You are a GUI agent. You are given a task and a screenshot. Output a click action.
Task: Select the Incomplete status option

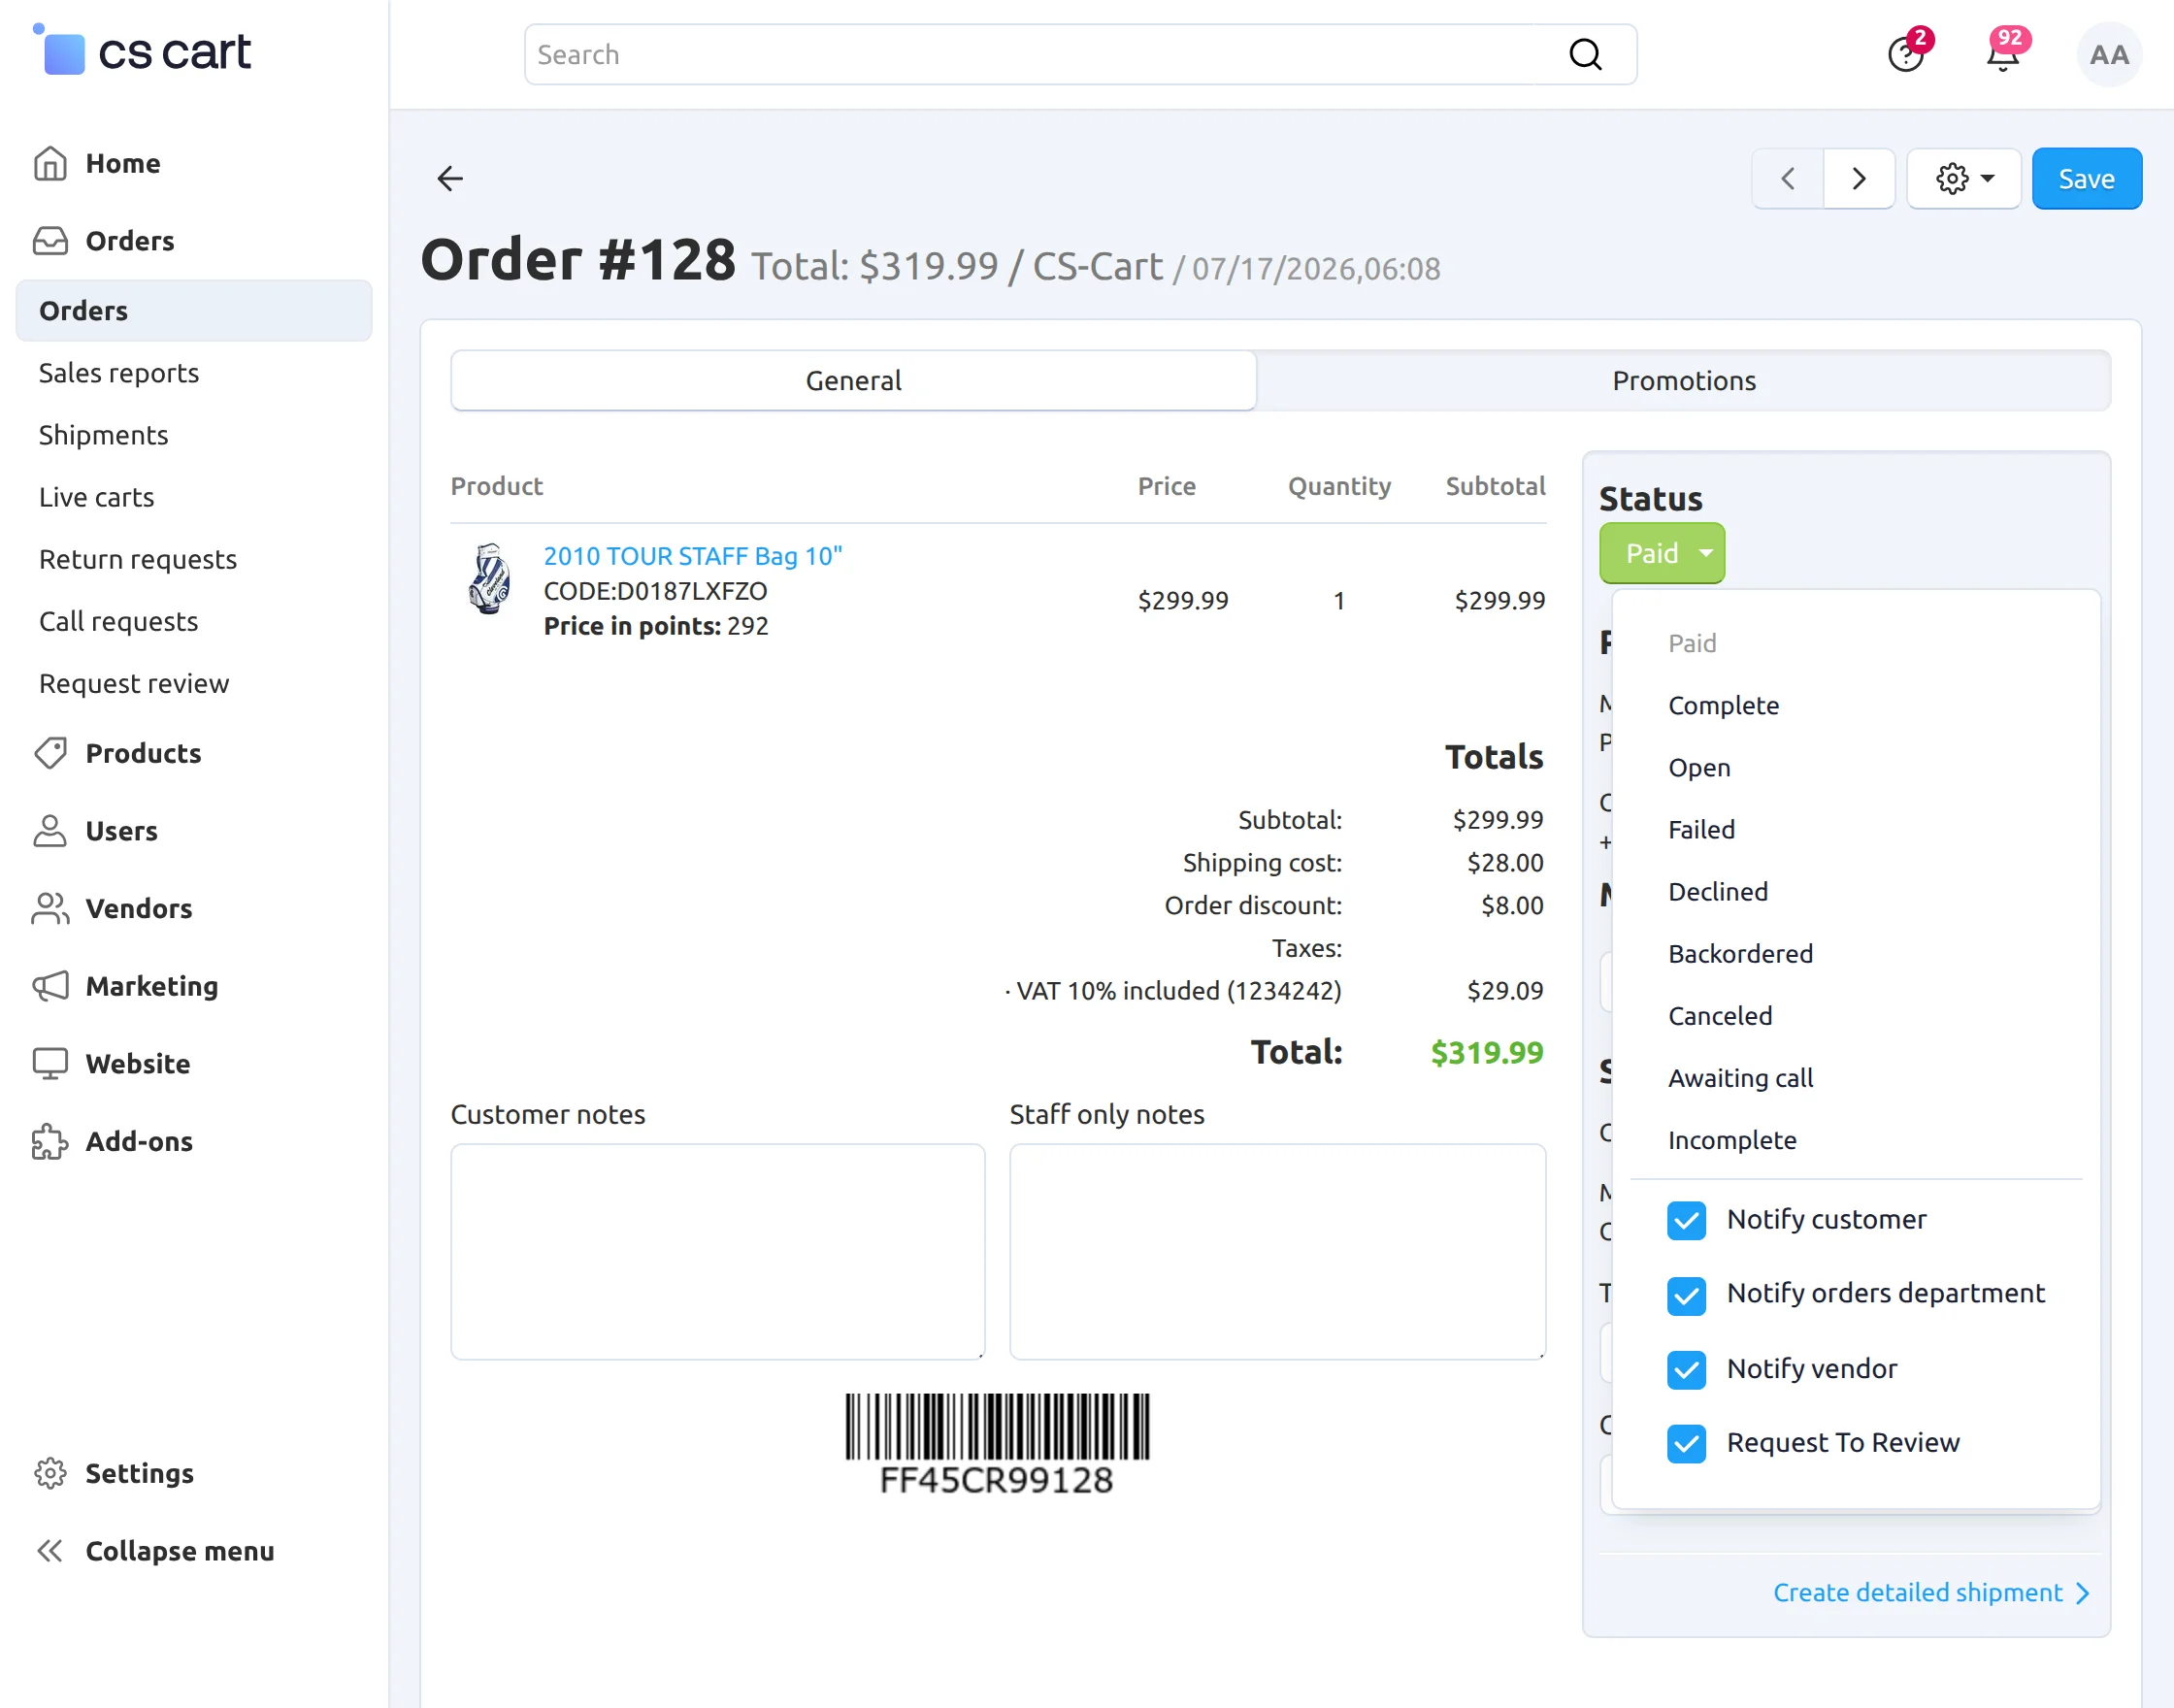[1732, 1139]
